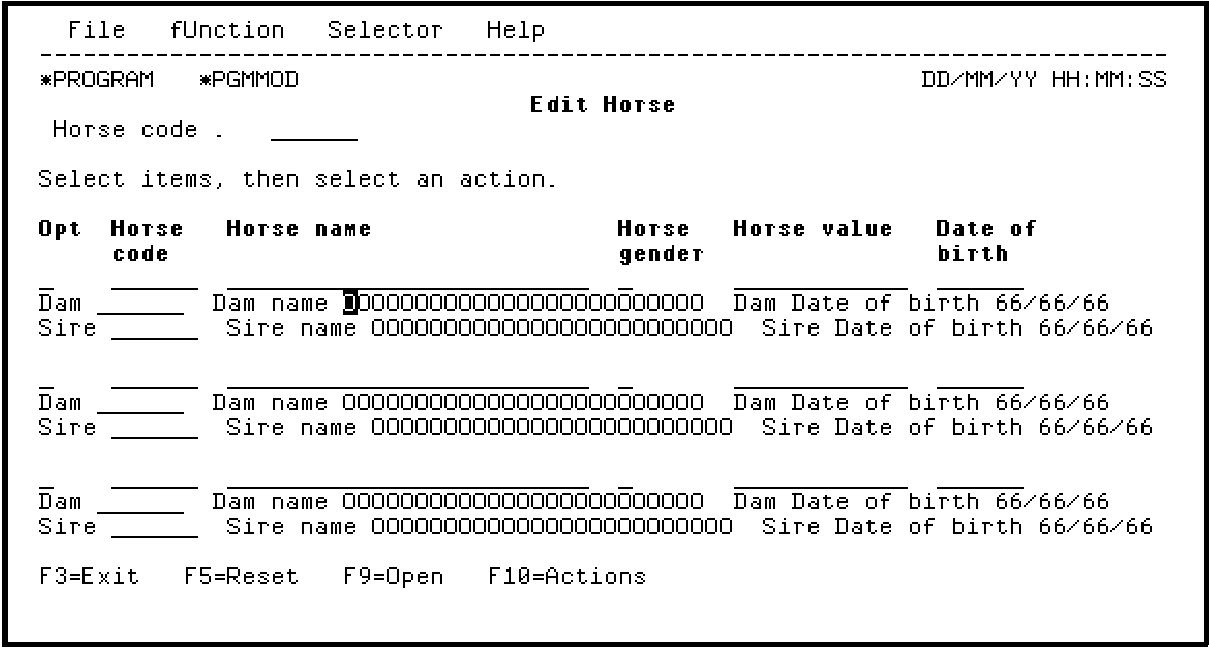
Task: Open the Help menu
Action: (516, 31)
